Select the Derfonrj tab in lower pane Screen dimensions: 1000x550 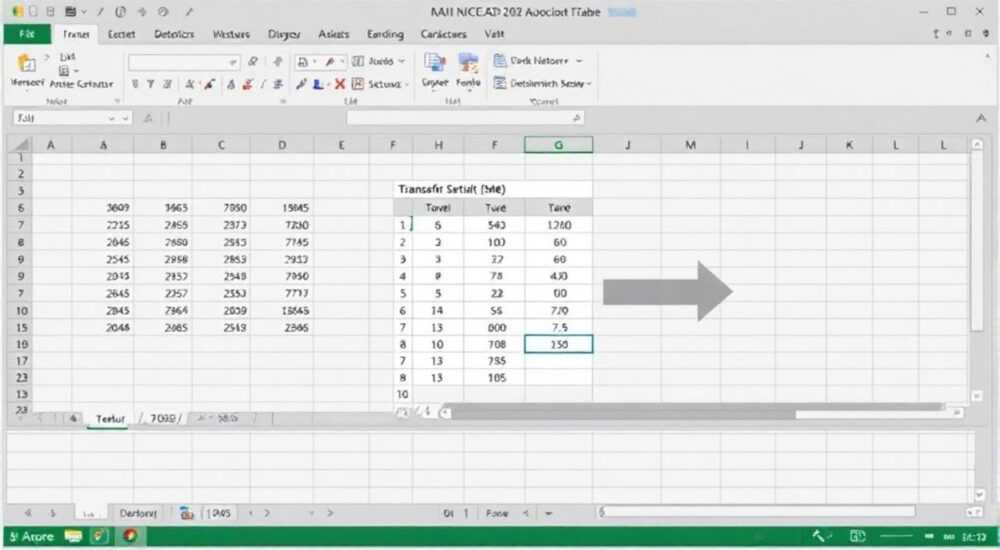[x=138, y=513]
